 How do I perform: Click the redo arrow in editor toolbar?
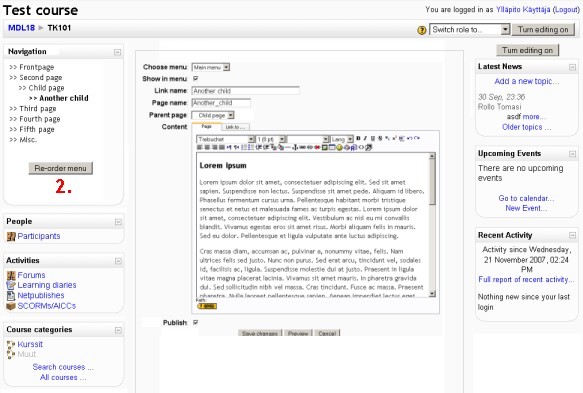[417, 138]
